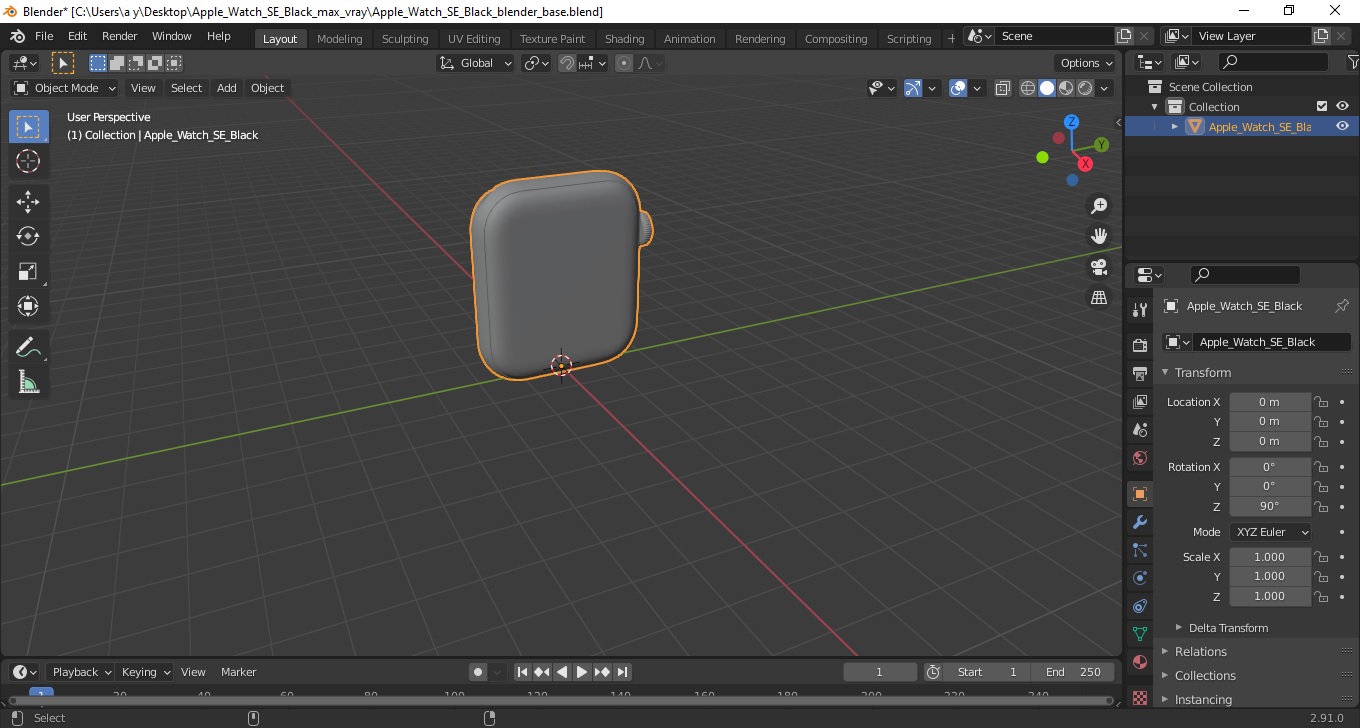This screenshot has height=728, width=1360.
Task: Open the Particle properties tab
Action: 1139,550
